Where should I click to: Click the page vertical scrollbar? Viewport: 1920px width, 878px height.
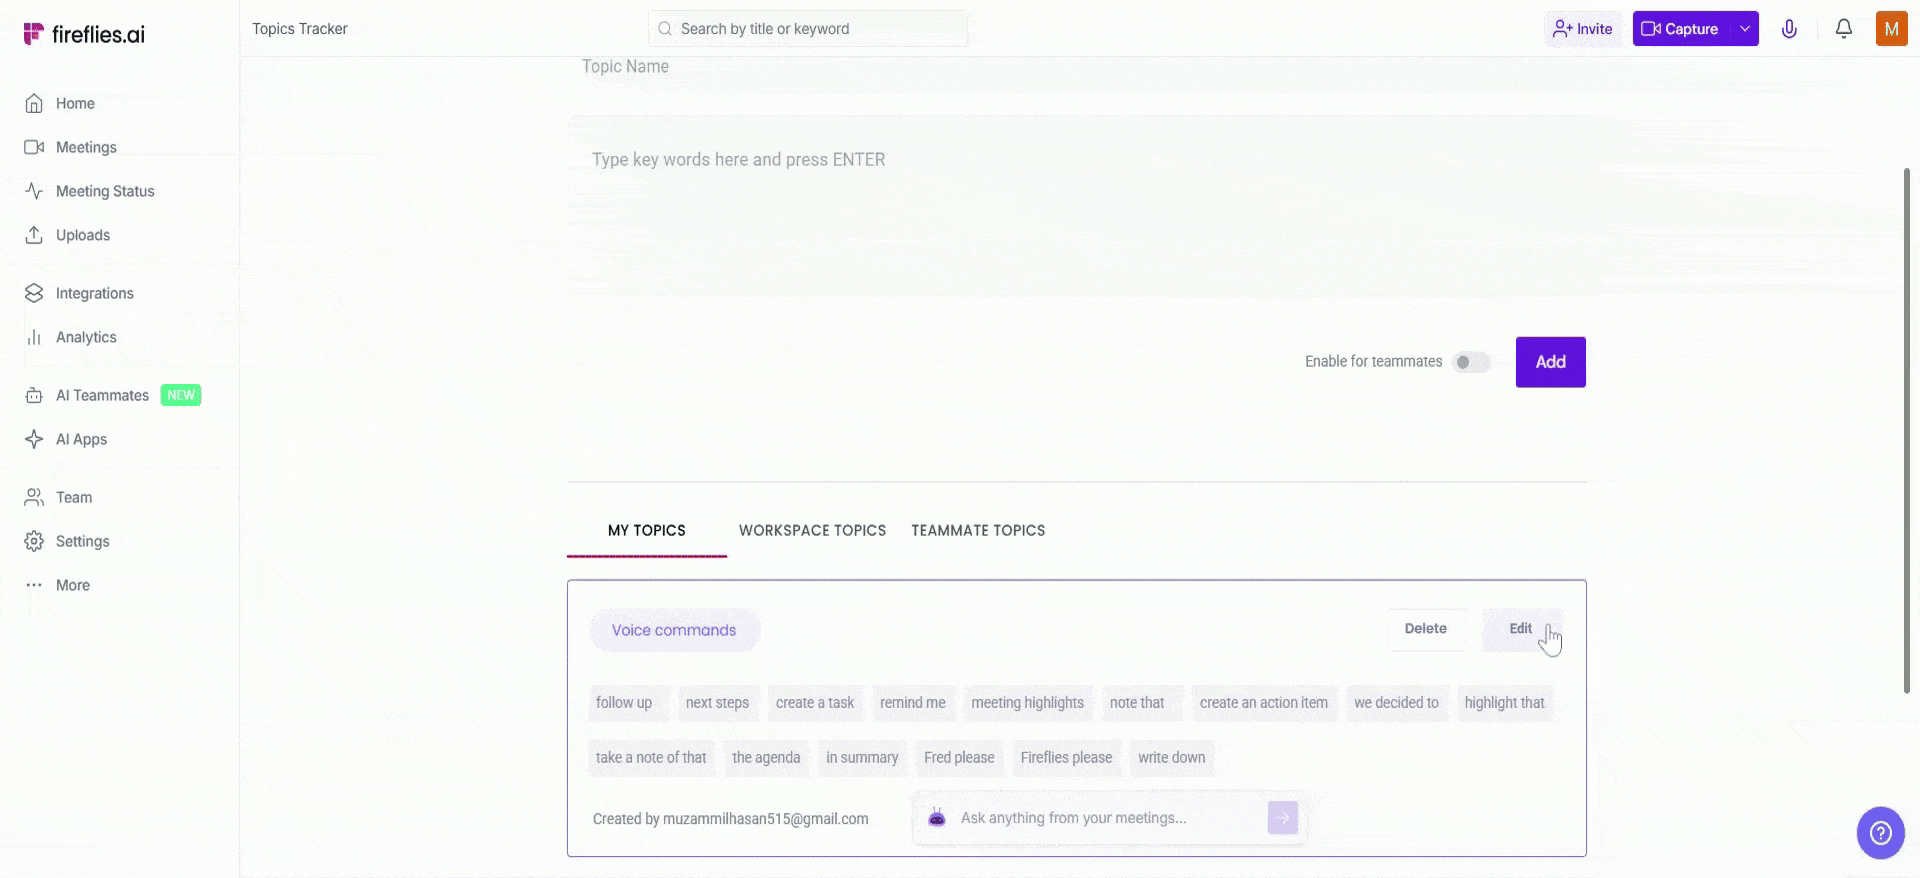point(1907,430)
